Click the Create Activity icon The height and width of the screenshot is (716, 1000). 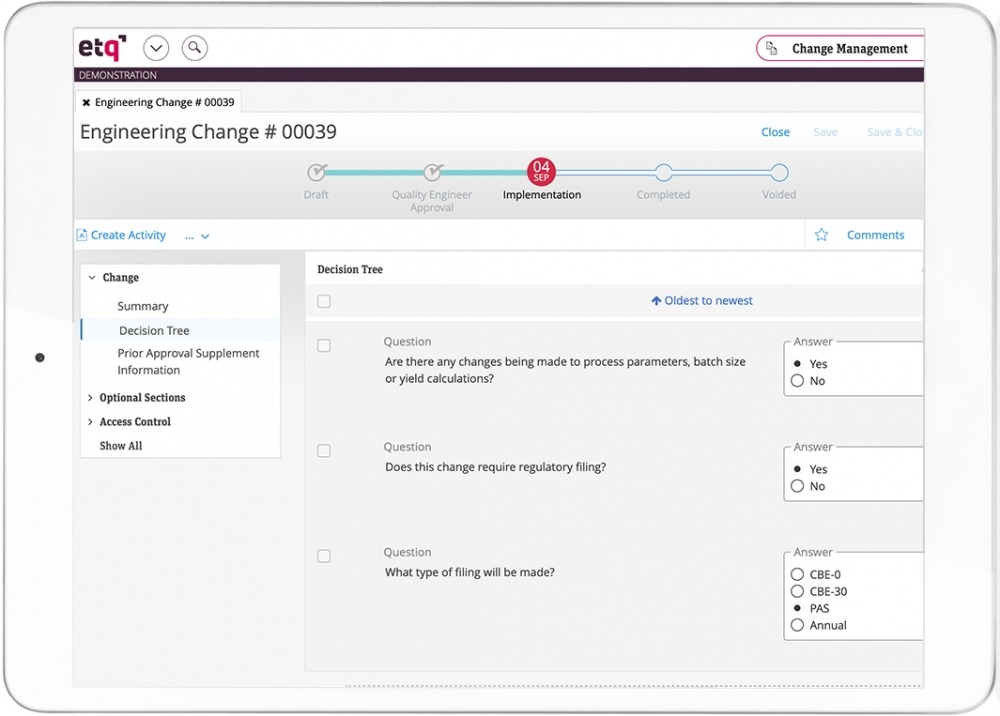point(81,234)
